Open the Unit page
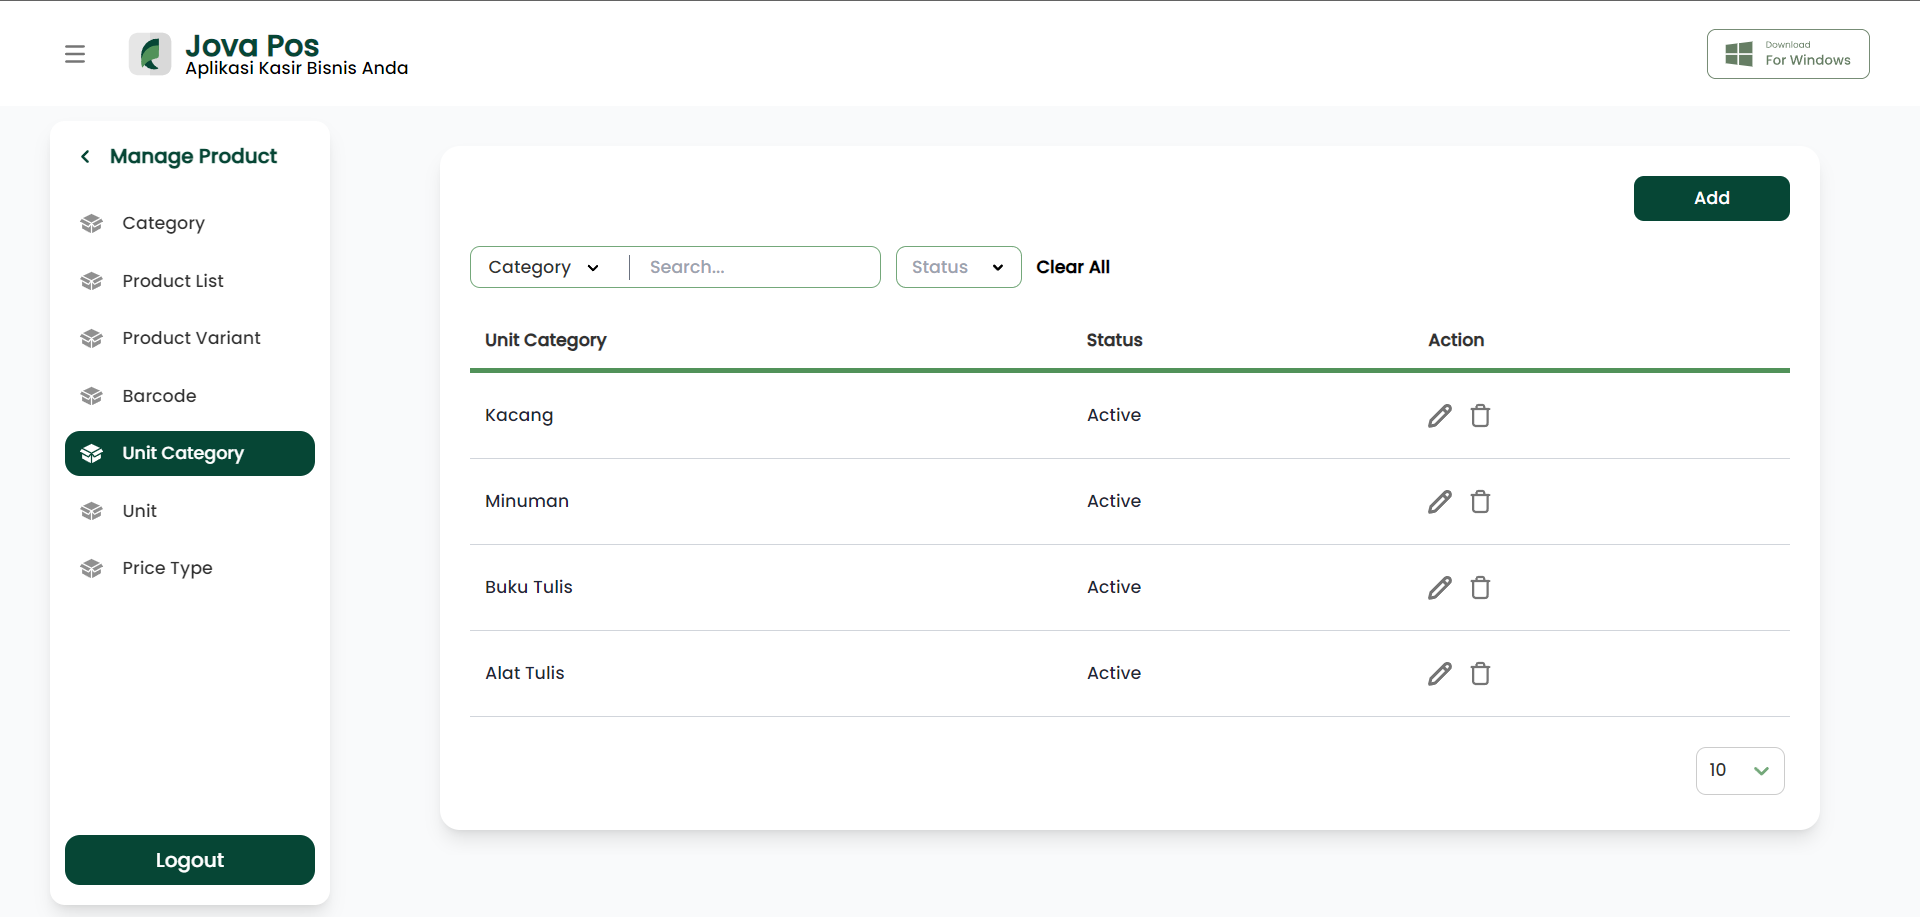 click(190, 511)
